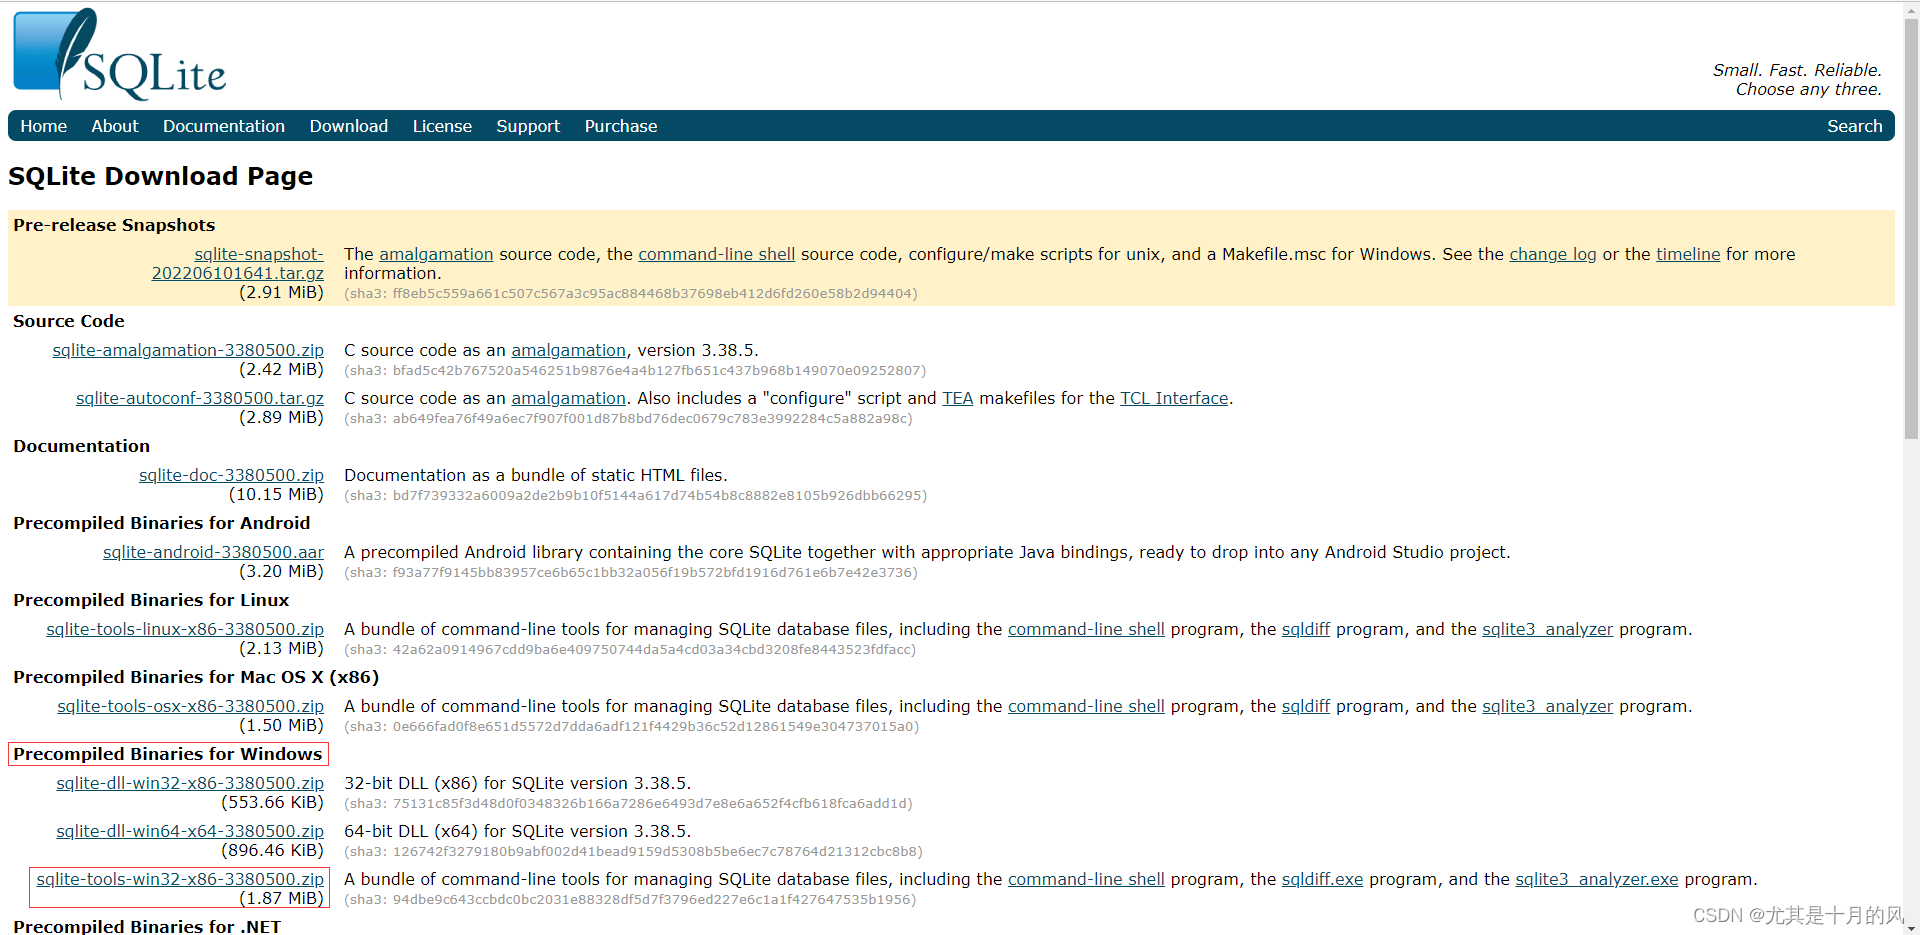Click the scrollbar down arrow
The height and width of the screenshot is (935, 1920).
click(1911, 926)
